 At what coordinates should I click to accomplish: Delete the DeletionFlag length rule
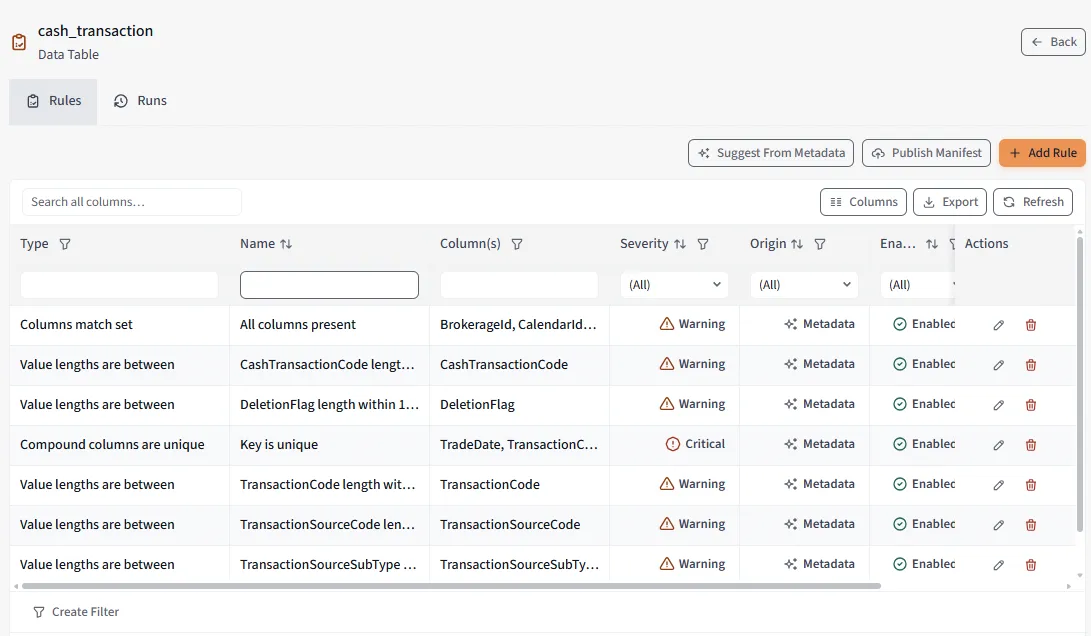tap(1031, 405)
